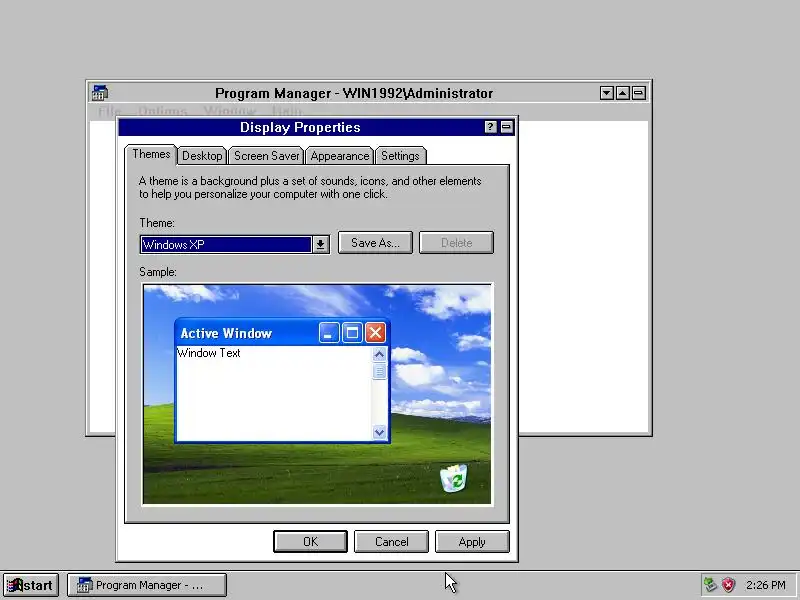Click the Bliss wallpaper preview image

click(x=317, y=394)
